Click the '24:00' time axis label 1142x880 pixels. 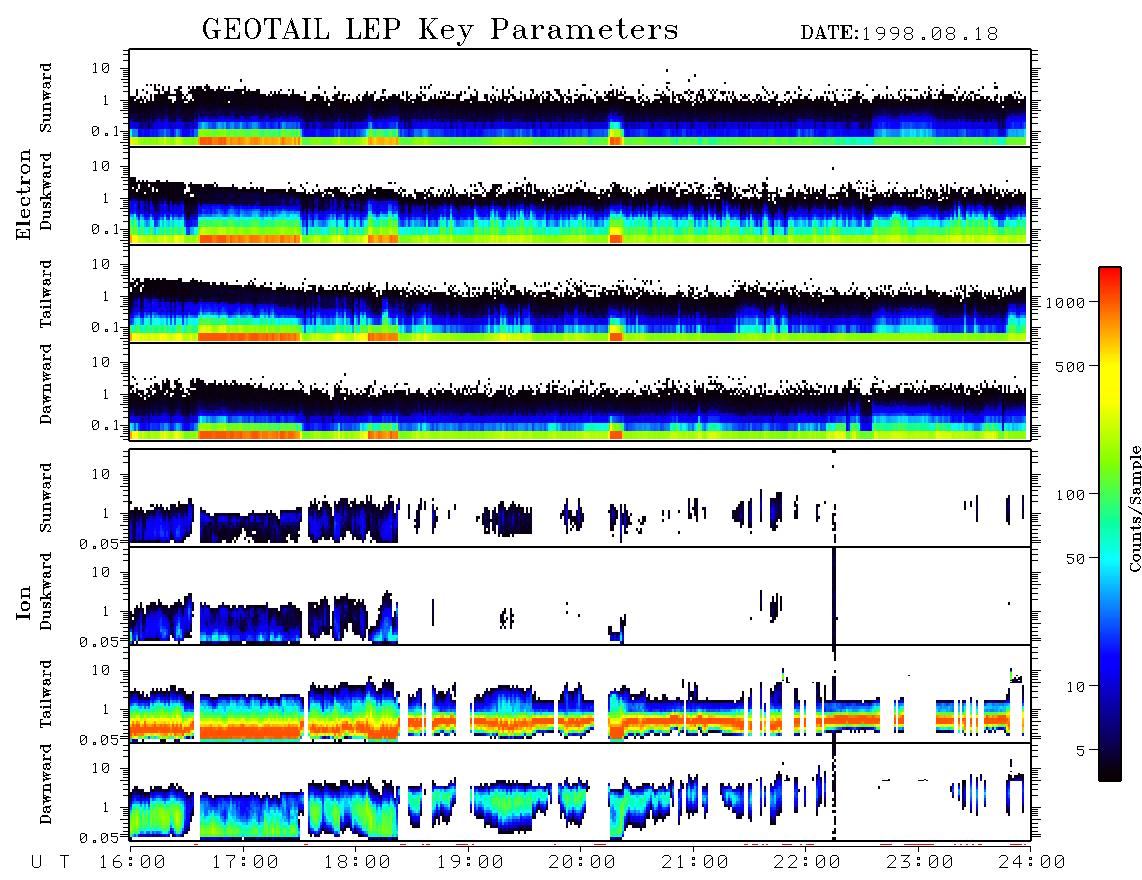click(1032, 863)
